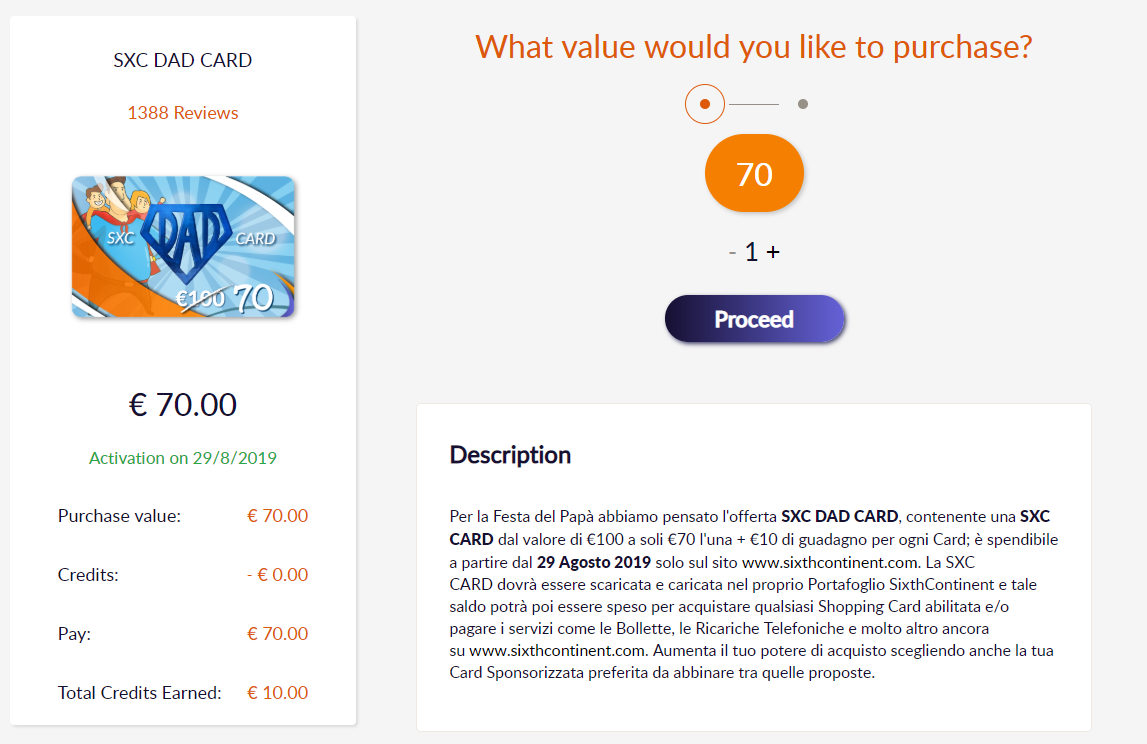The image size is (1147, 744).
Task: Increase quantity with the plus sign
Action: point(773,252)
